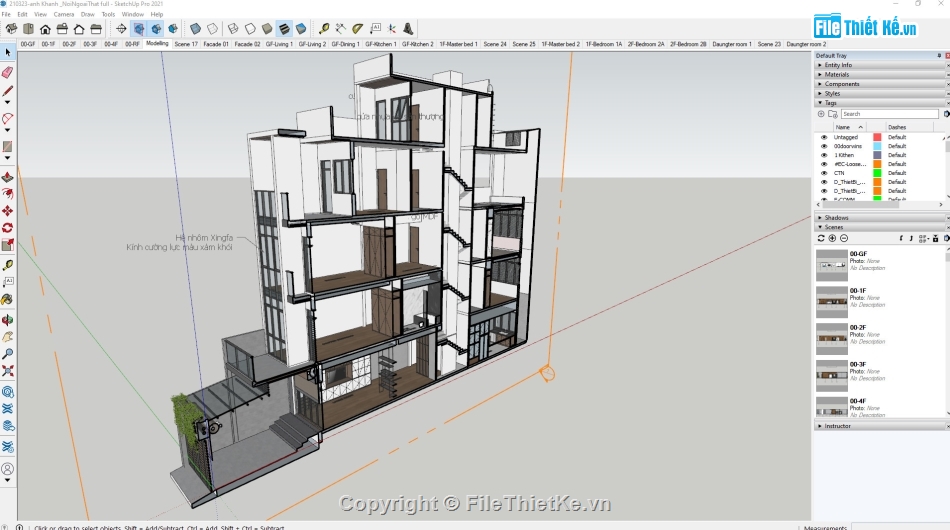Image resolution: width=950 pixels, height=530 pixels.
Task: Change the 00doorwins light blue swatch
Action: pos(877,146)
